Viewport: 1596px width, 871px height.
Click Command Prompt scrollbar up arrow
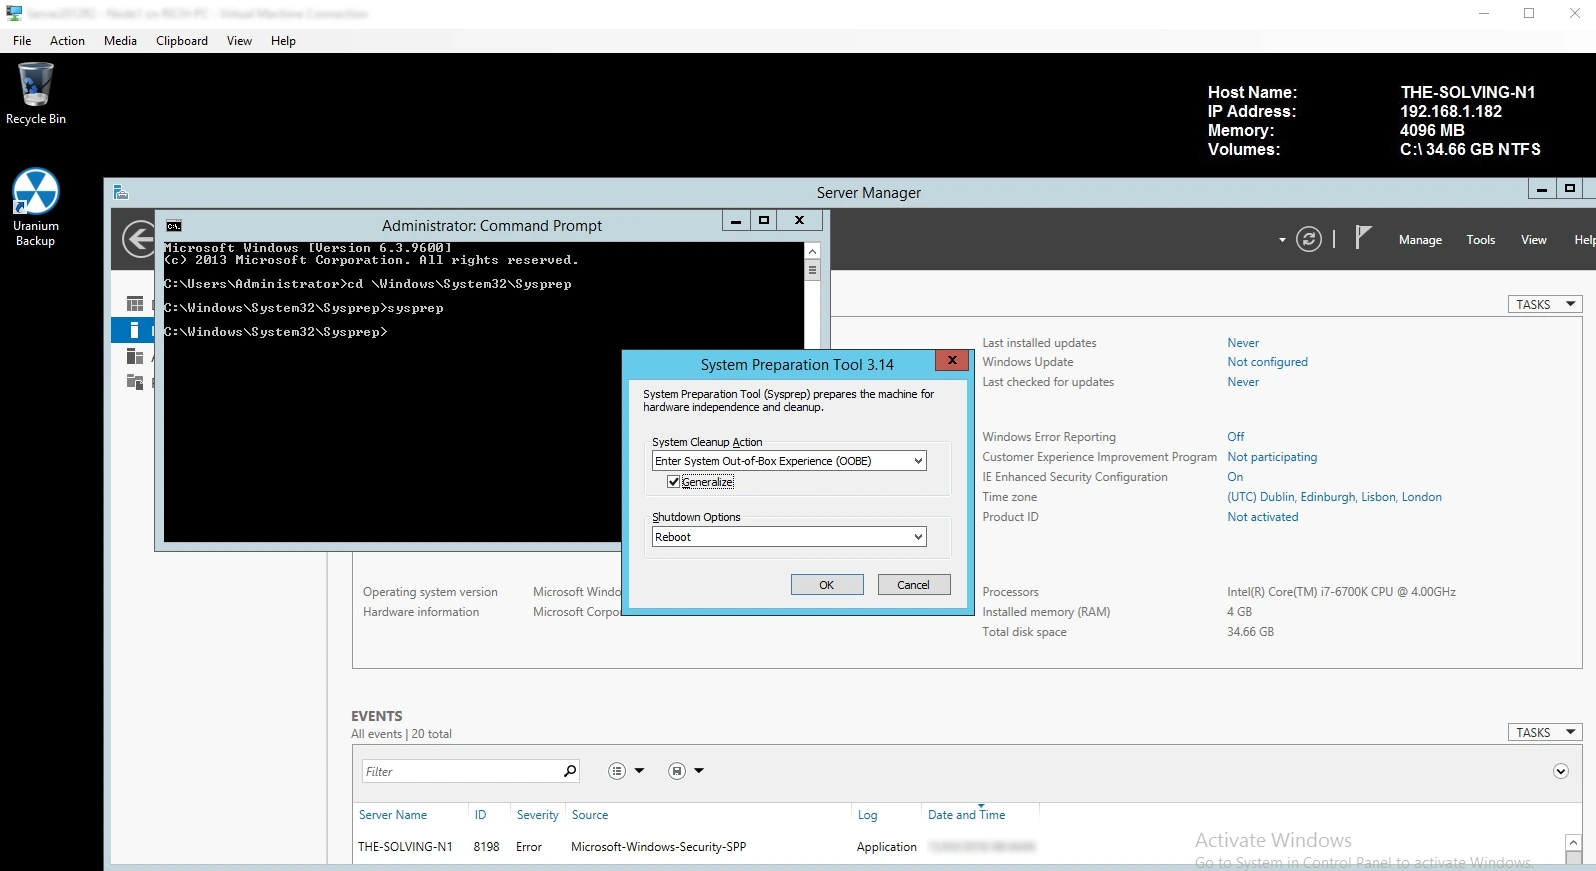812,251
